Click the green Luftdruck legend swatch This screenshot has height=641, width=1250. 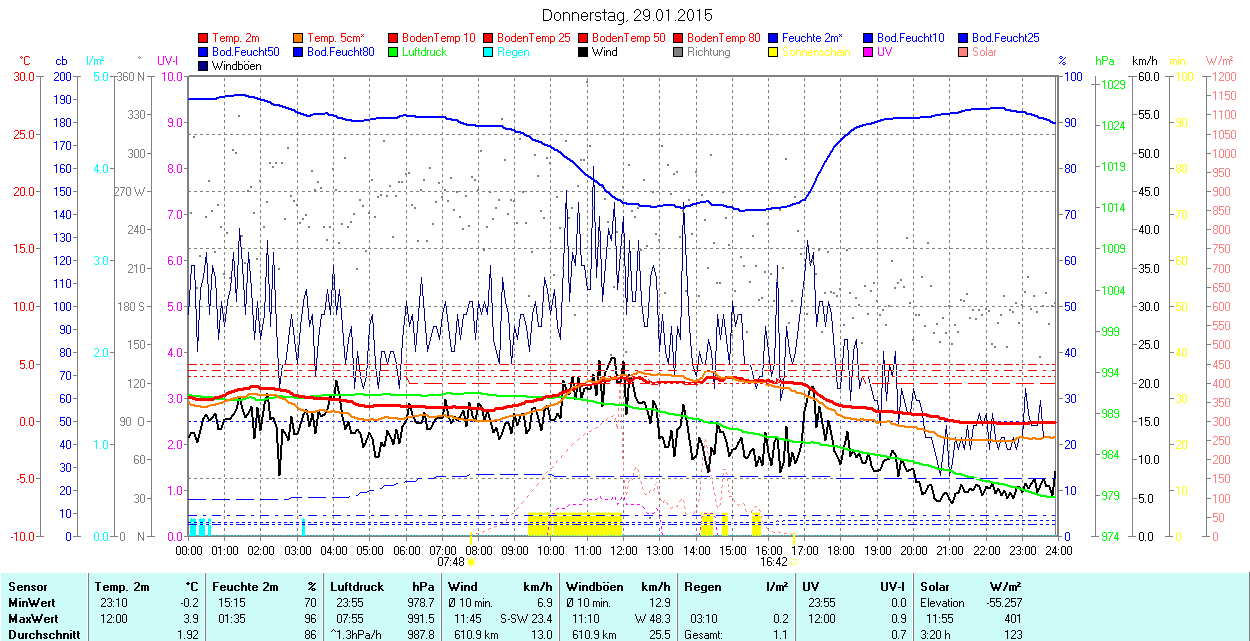pos(394,52)
